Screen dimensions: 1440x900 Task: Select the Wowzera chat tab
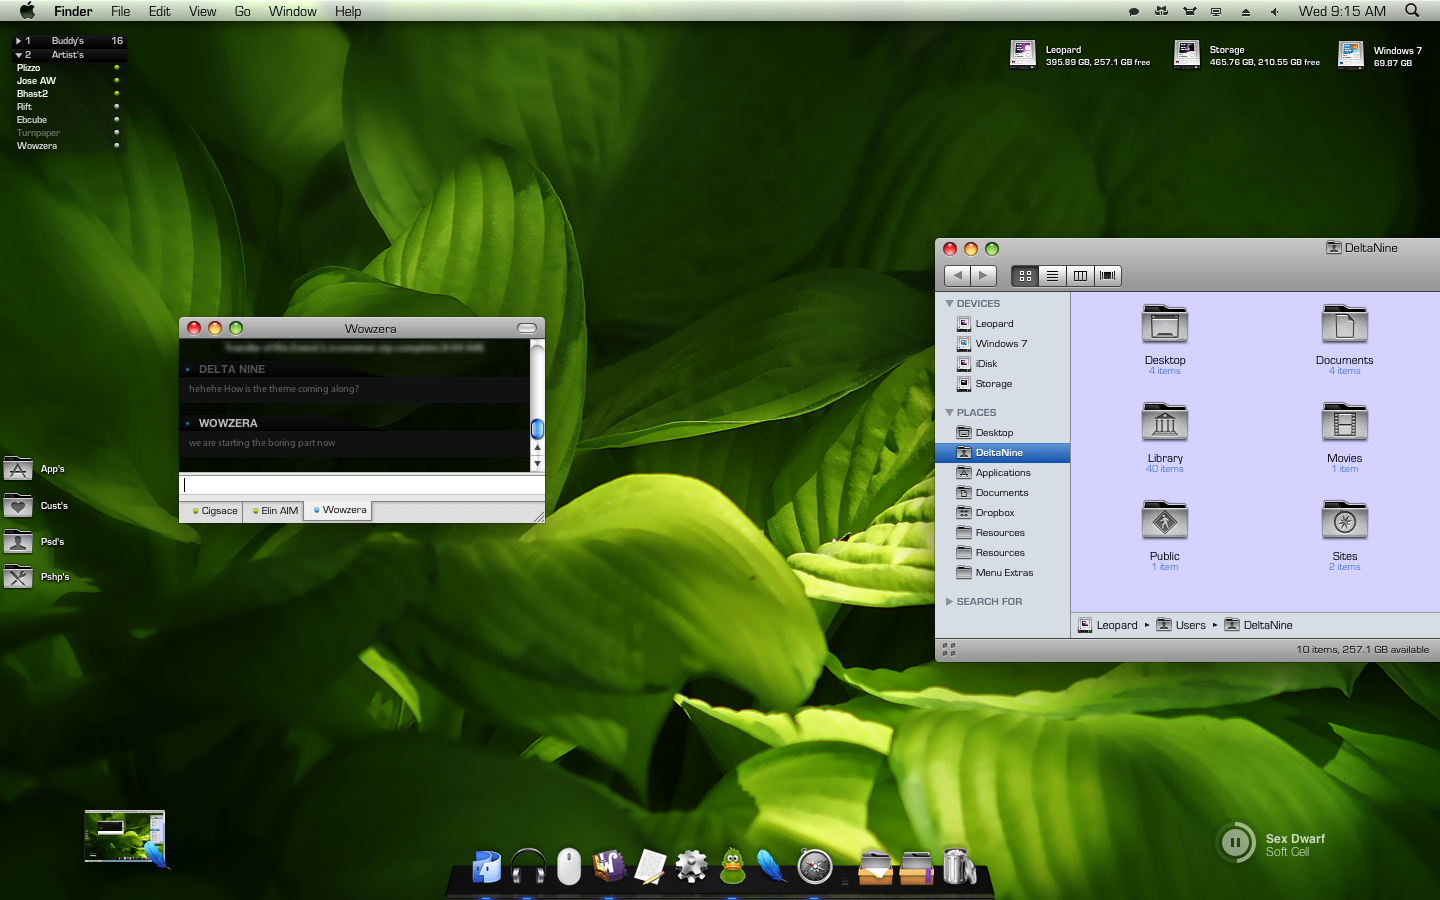[339, 510]
